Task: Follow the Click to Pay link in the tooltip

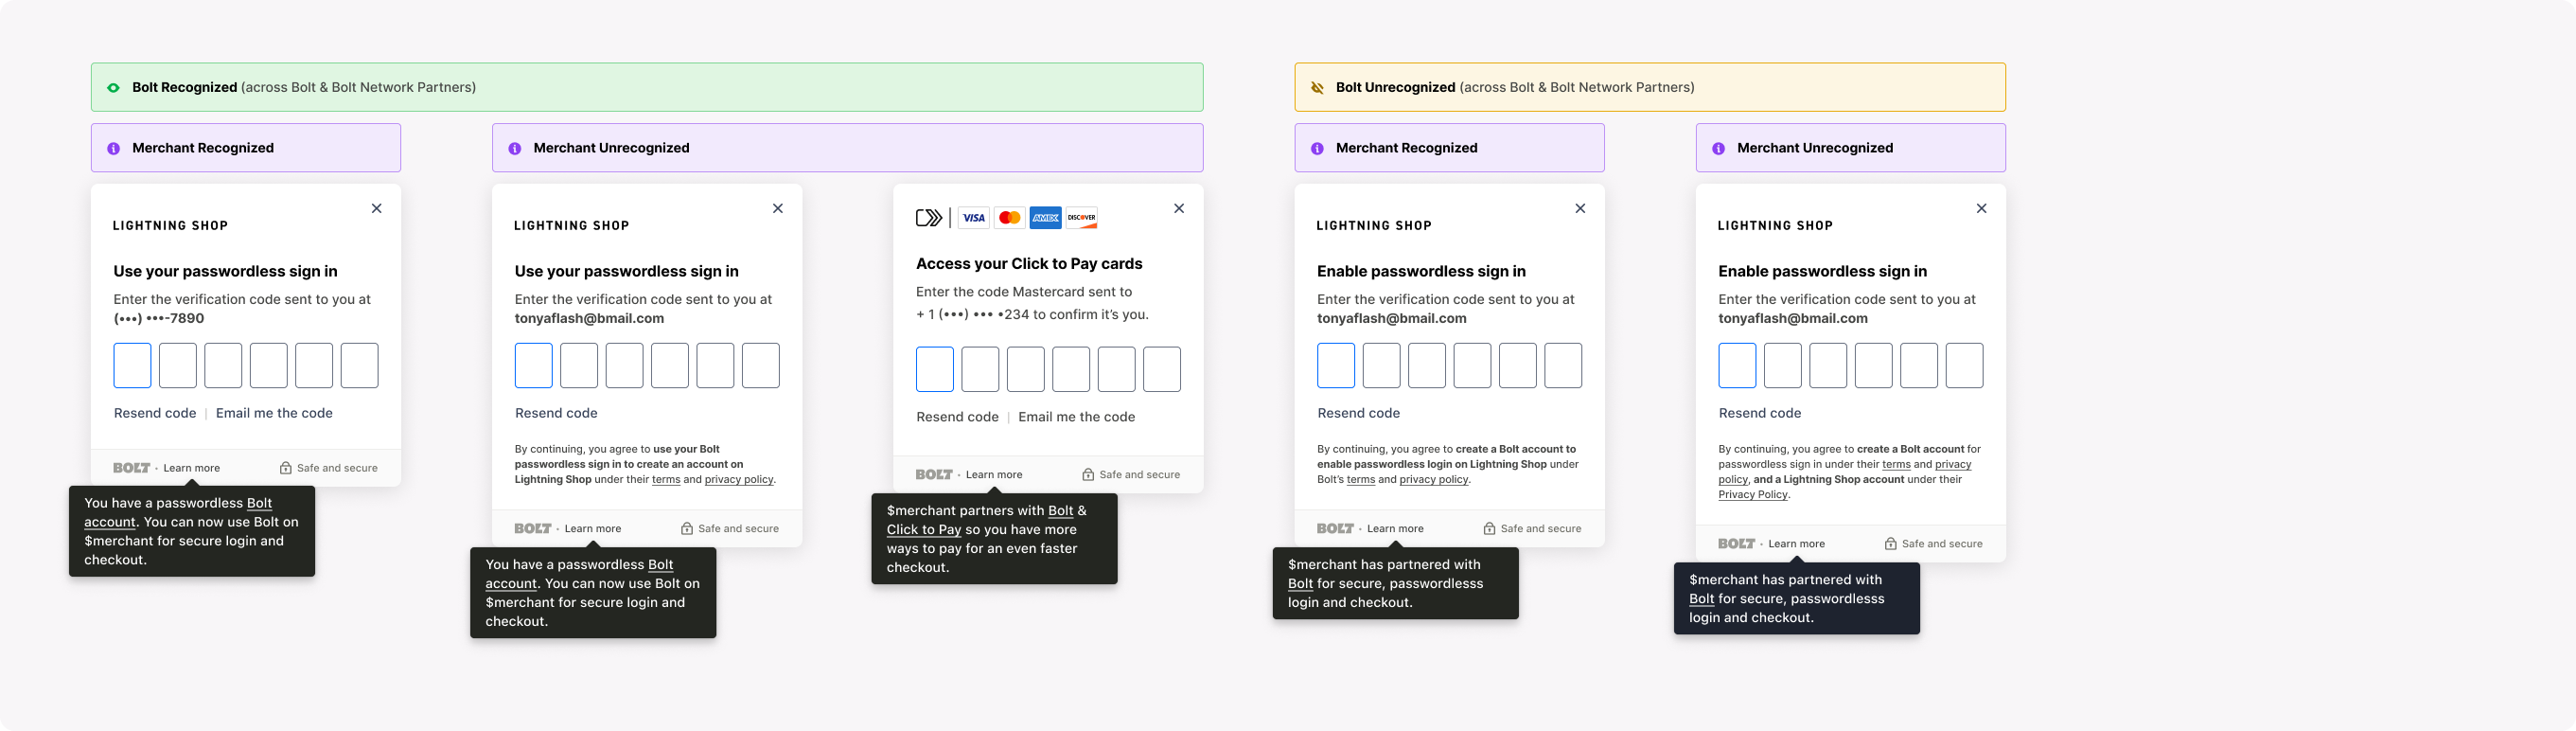Action: point(923,530)
